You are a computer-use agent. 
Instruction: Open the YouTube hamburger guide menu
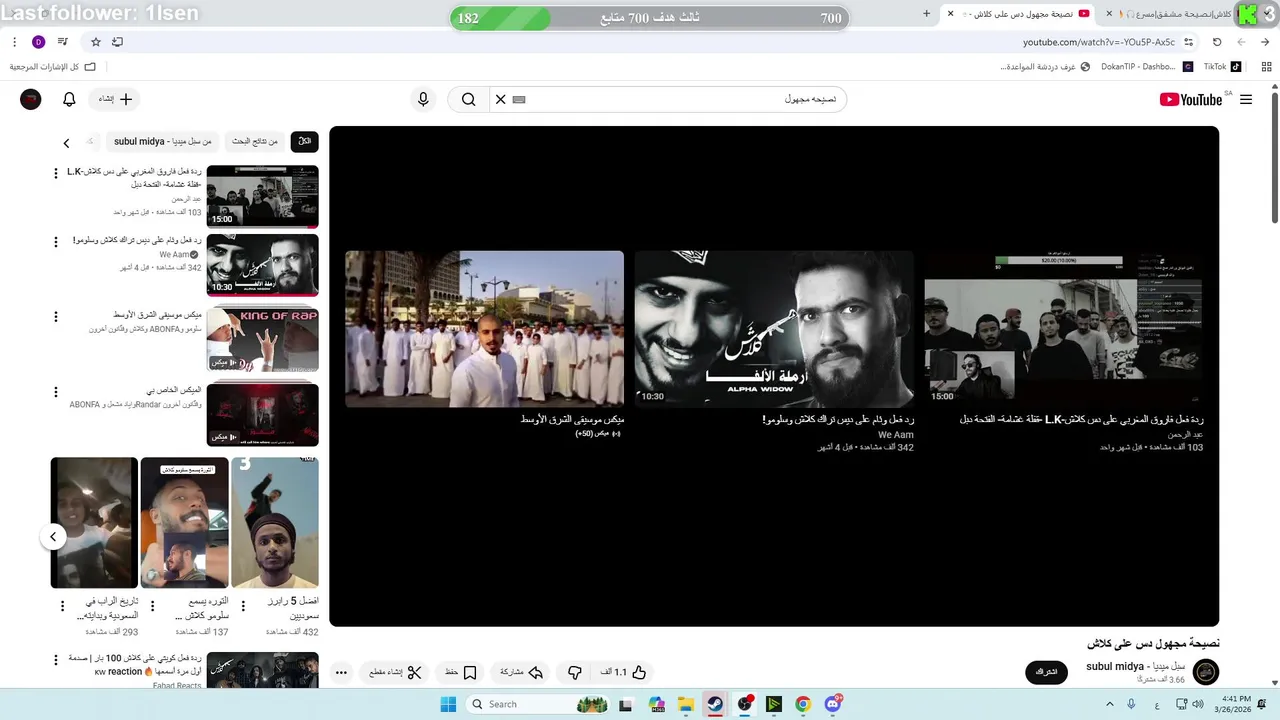tap(1245, 99)
